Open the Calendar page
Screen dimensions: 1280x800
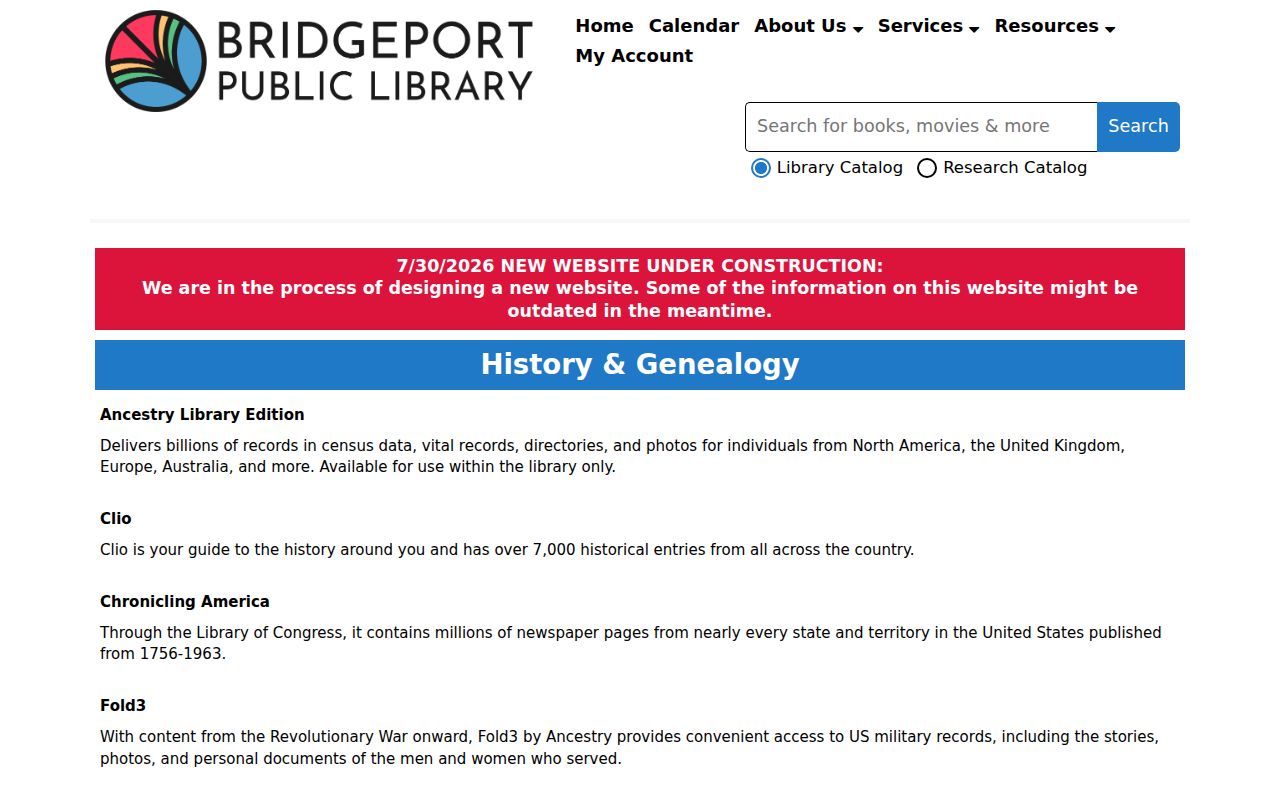[693, 26]
